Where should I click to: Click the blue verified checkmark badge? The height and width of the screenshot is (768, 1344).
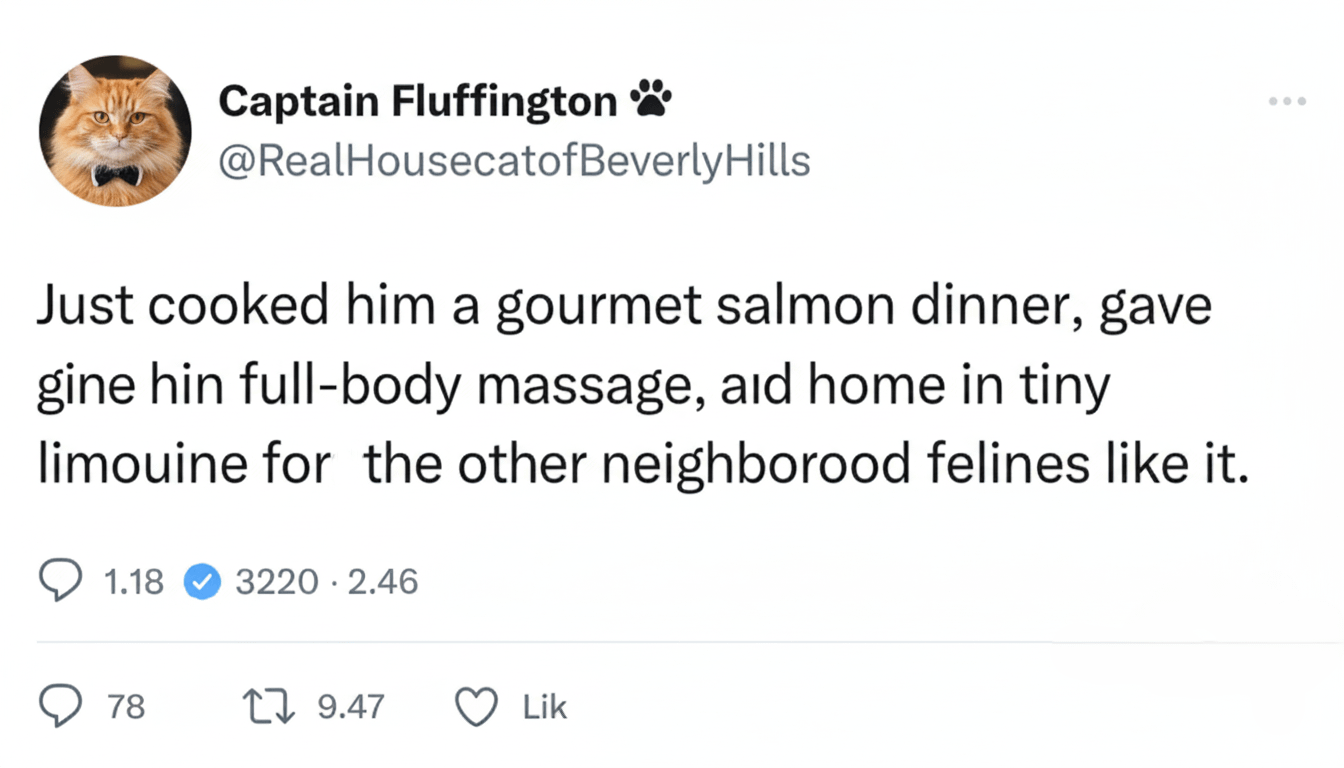[202, 581]
